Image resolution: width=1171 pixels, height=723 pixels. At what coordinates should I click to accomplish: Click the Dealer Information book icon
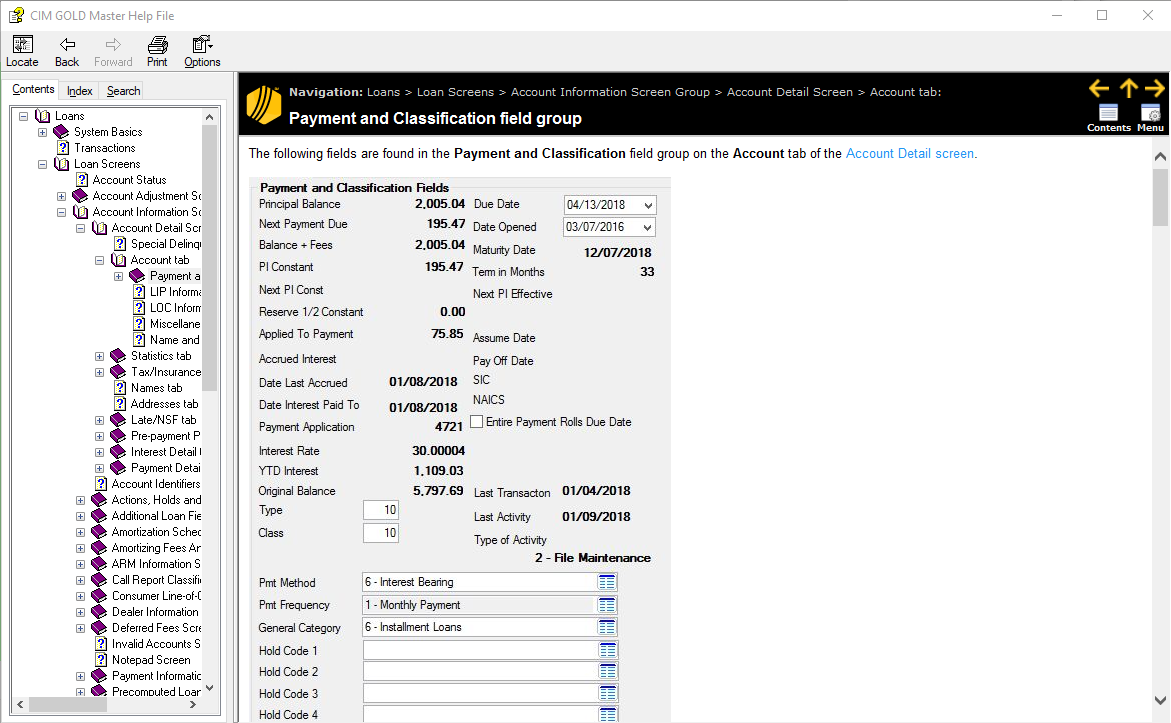point(99,612)
